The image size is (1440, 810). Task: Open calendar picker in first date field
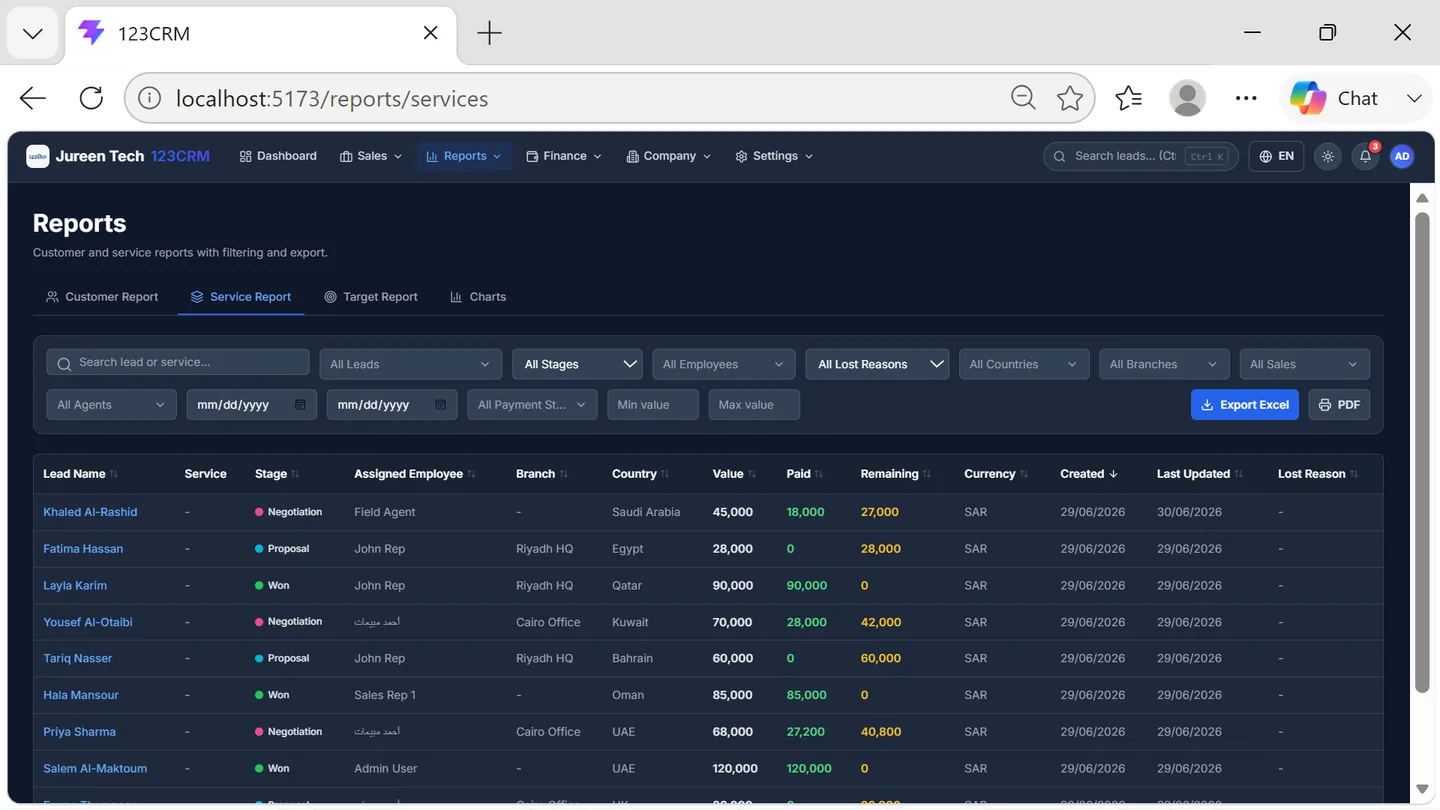click(300, 405)
